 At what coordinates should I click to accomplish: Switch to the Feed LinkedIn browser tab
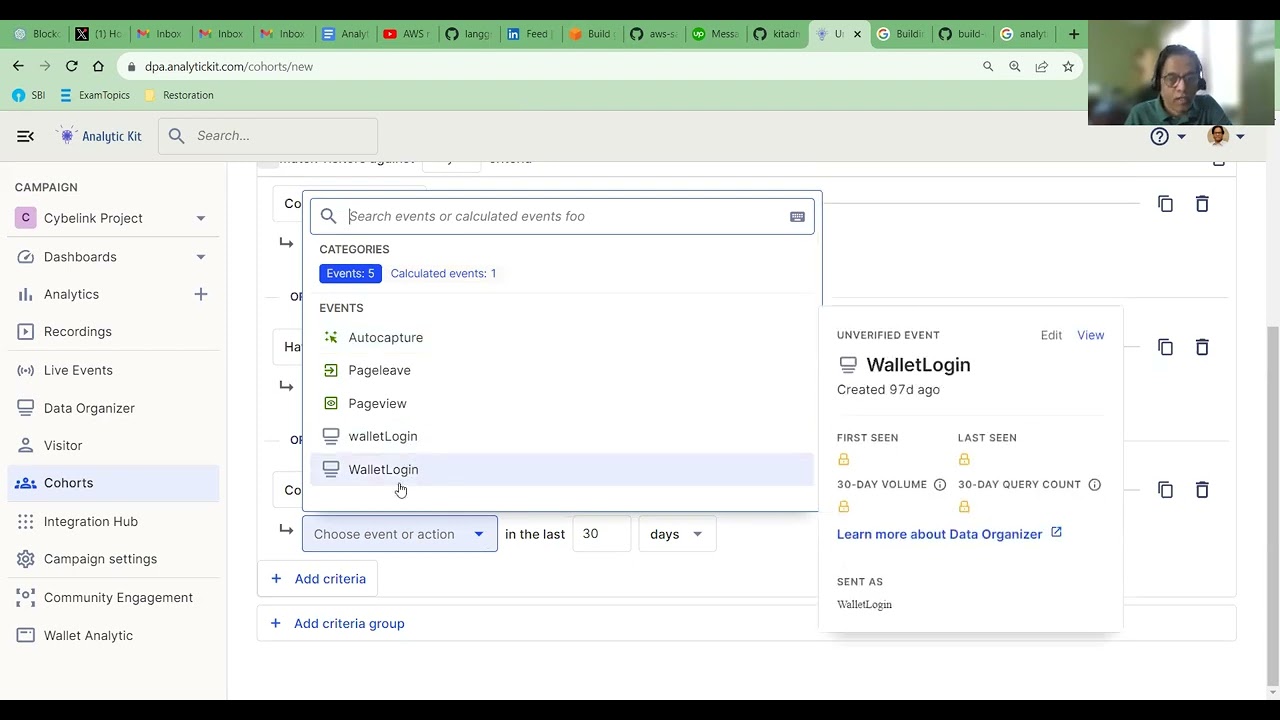pos(529,34)
